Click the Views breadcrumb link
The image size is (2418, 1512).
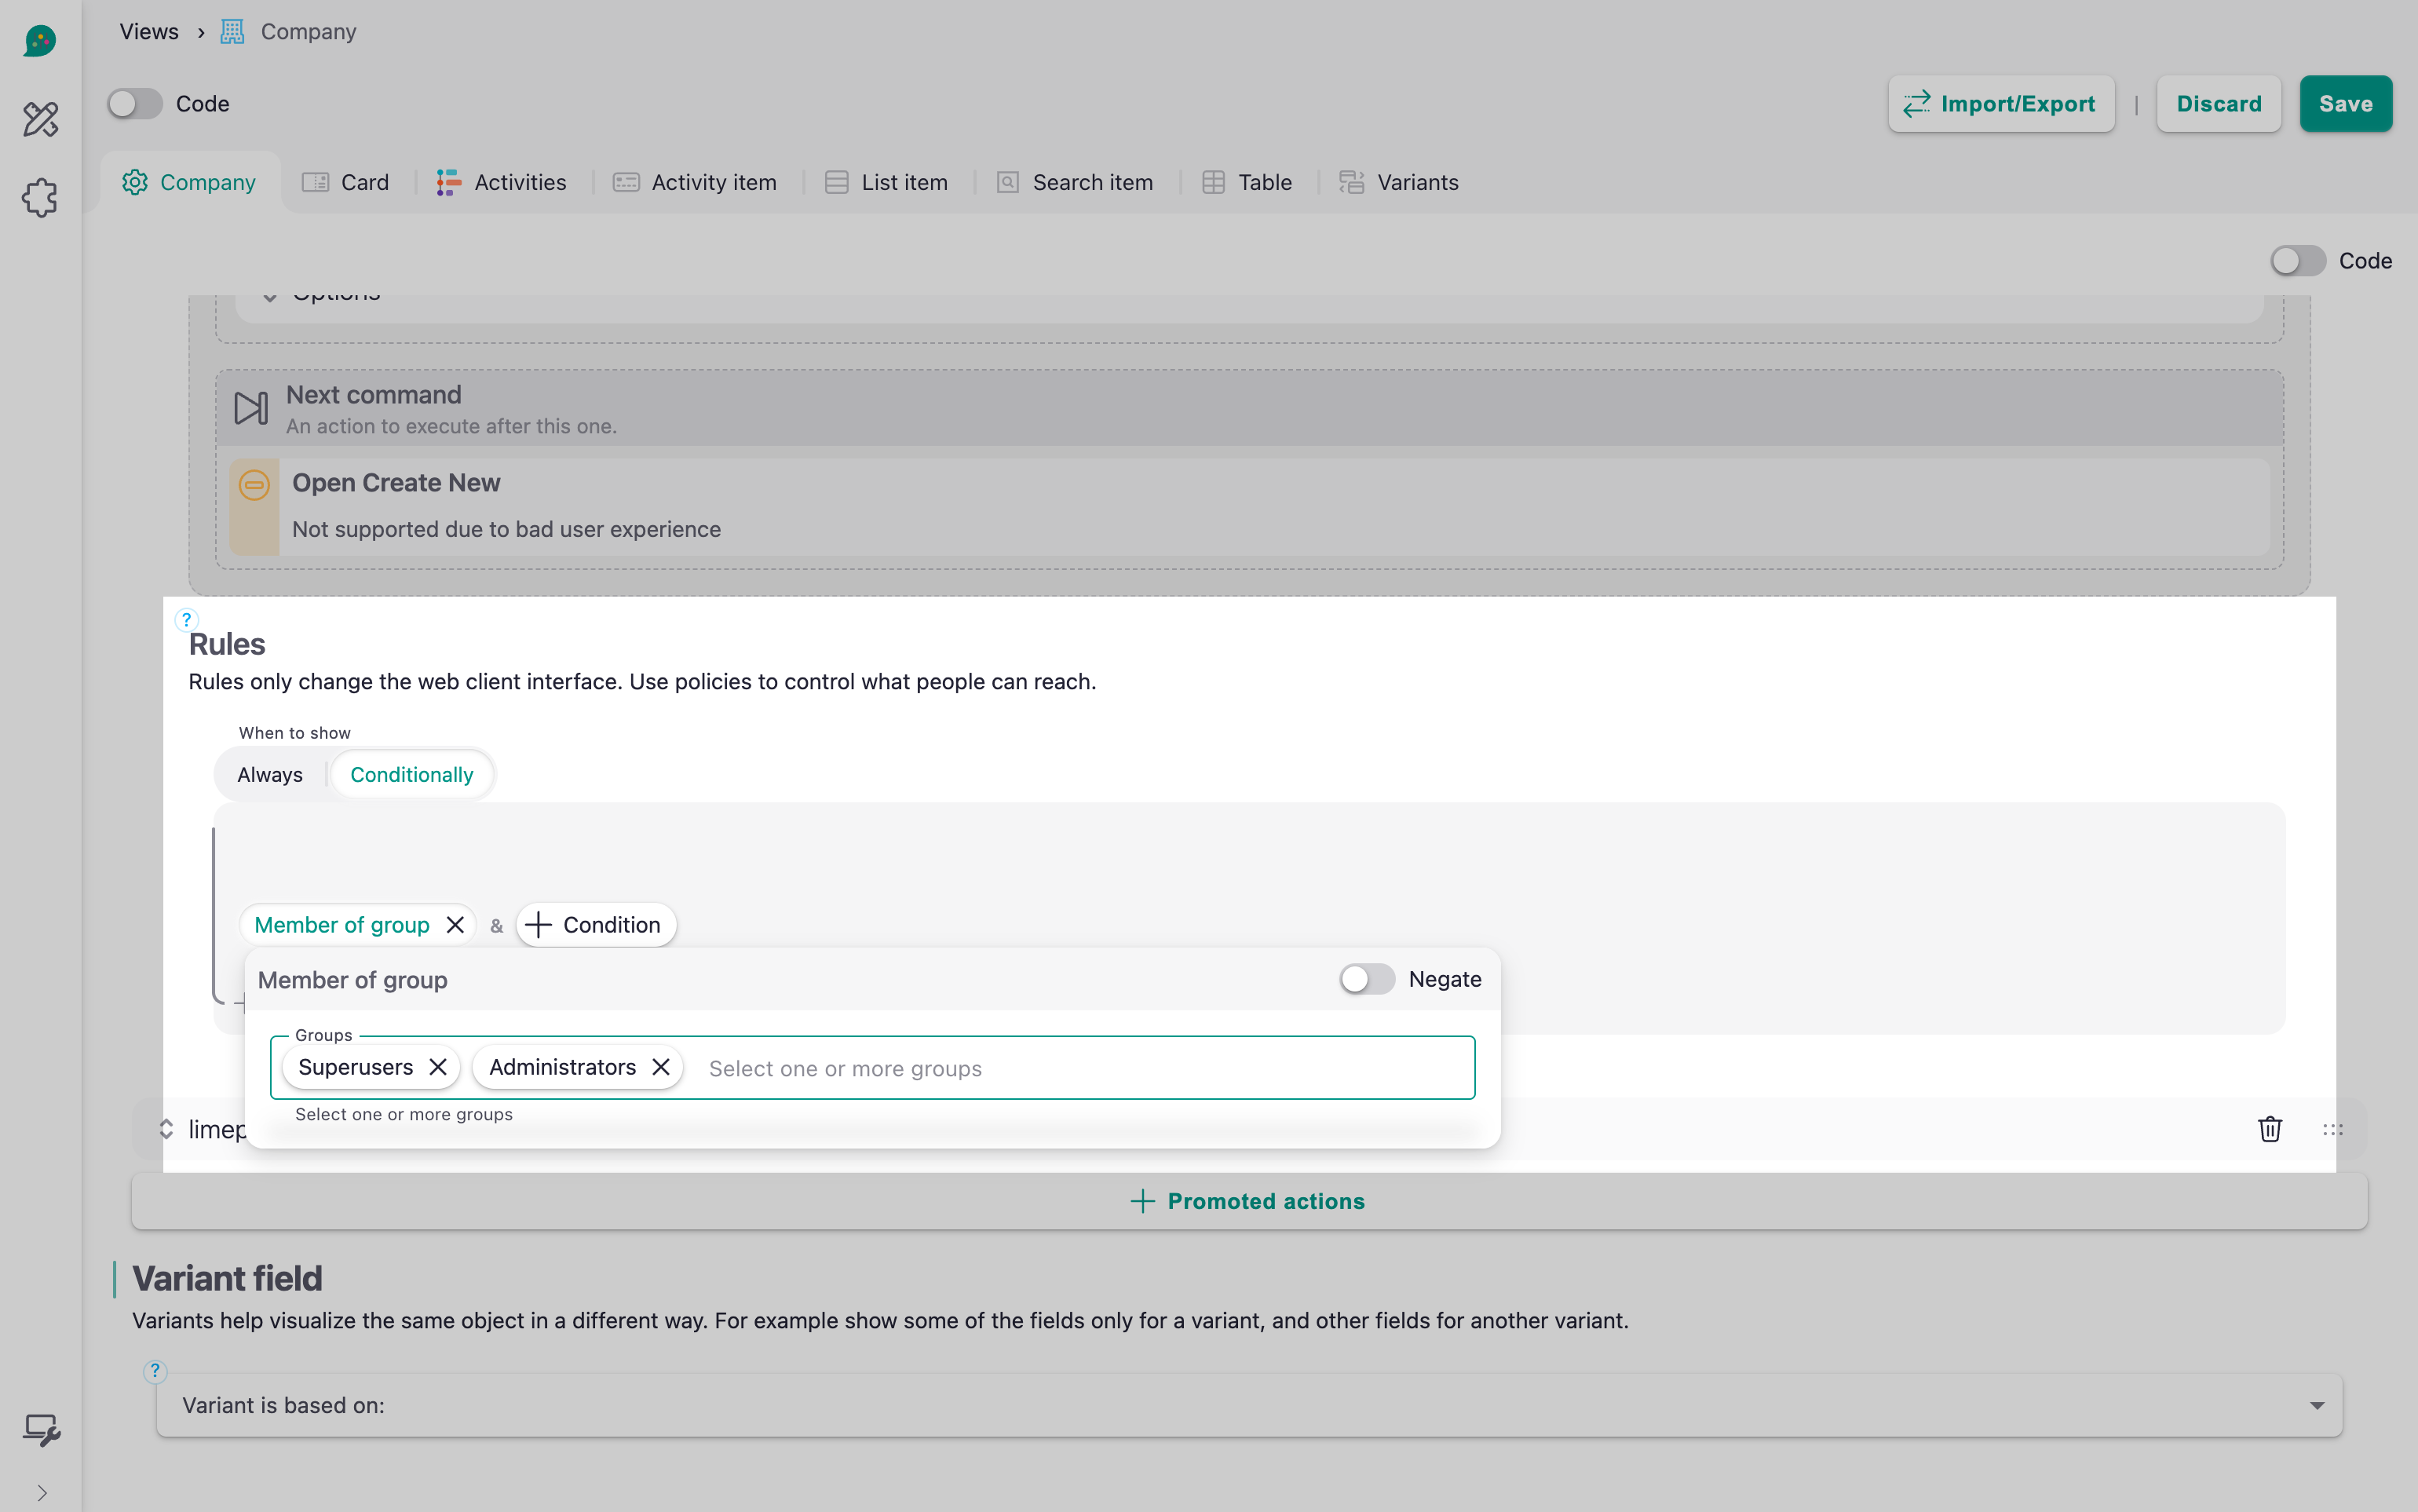(149, 32)
